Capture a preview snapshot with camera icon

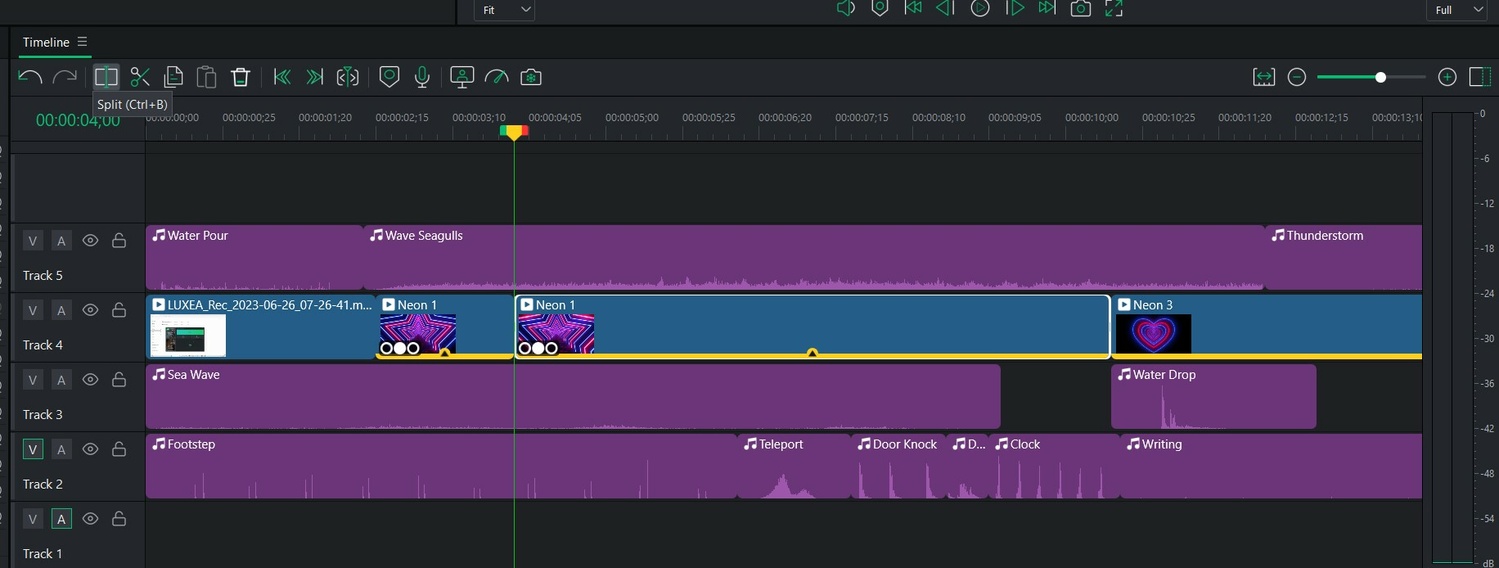(1080, 8)
